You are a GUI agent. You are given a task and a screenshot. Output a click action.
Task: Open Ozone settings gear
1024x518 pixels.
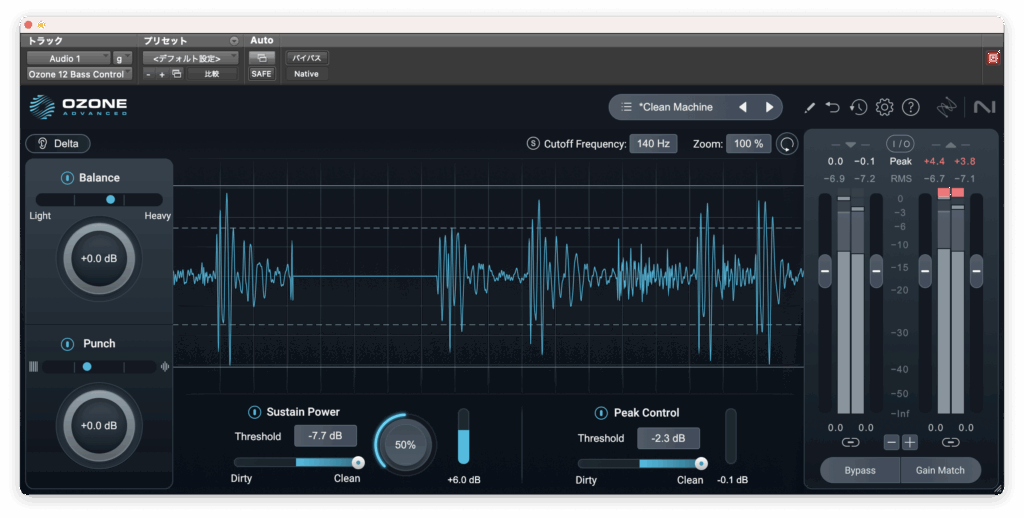[x=884, y=107]
